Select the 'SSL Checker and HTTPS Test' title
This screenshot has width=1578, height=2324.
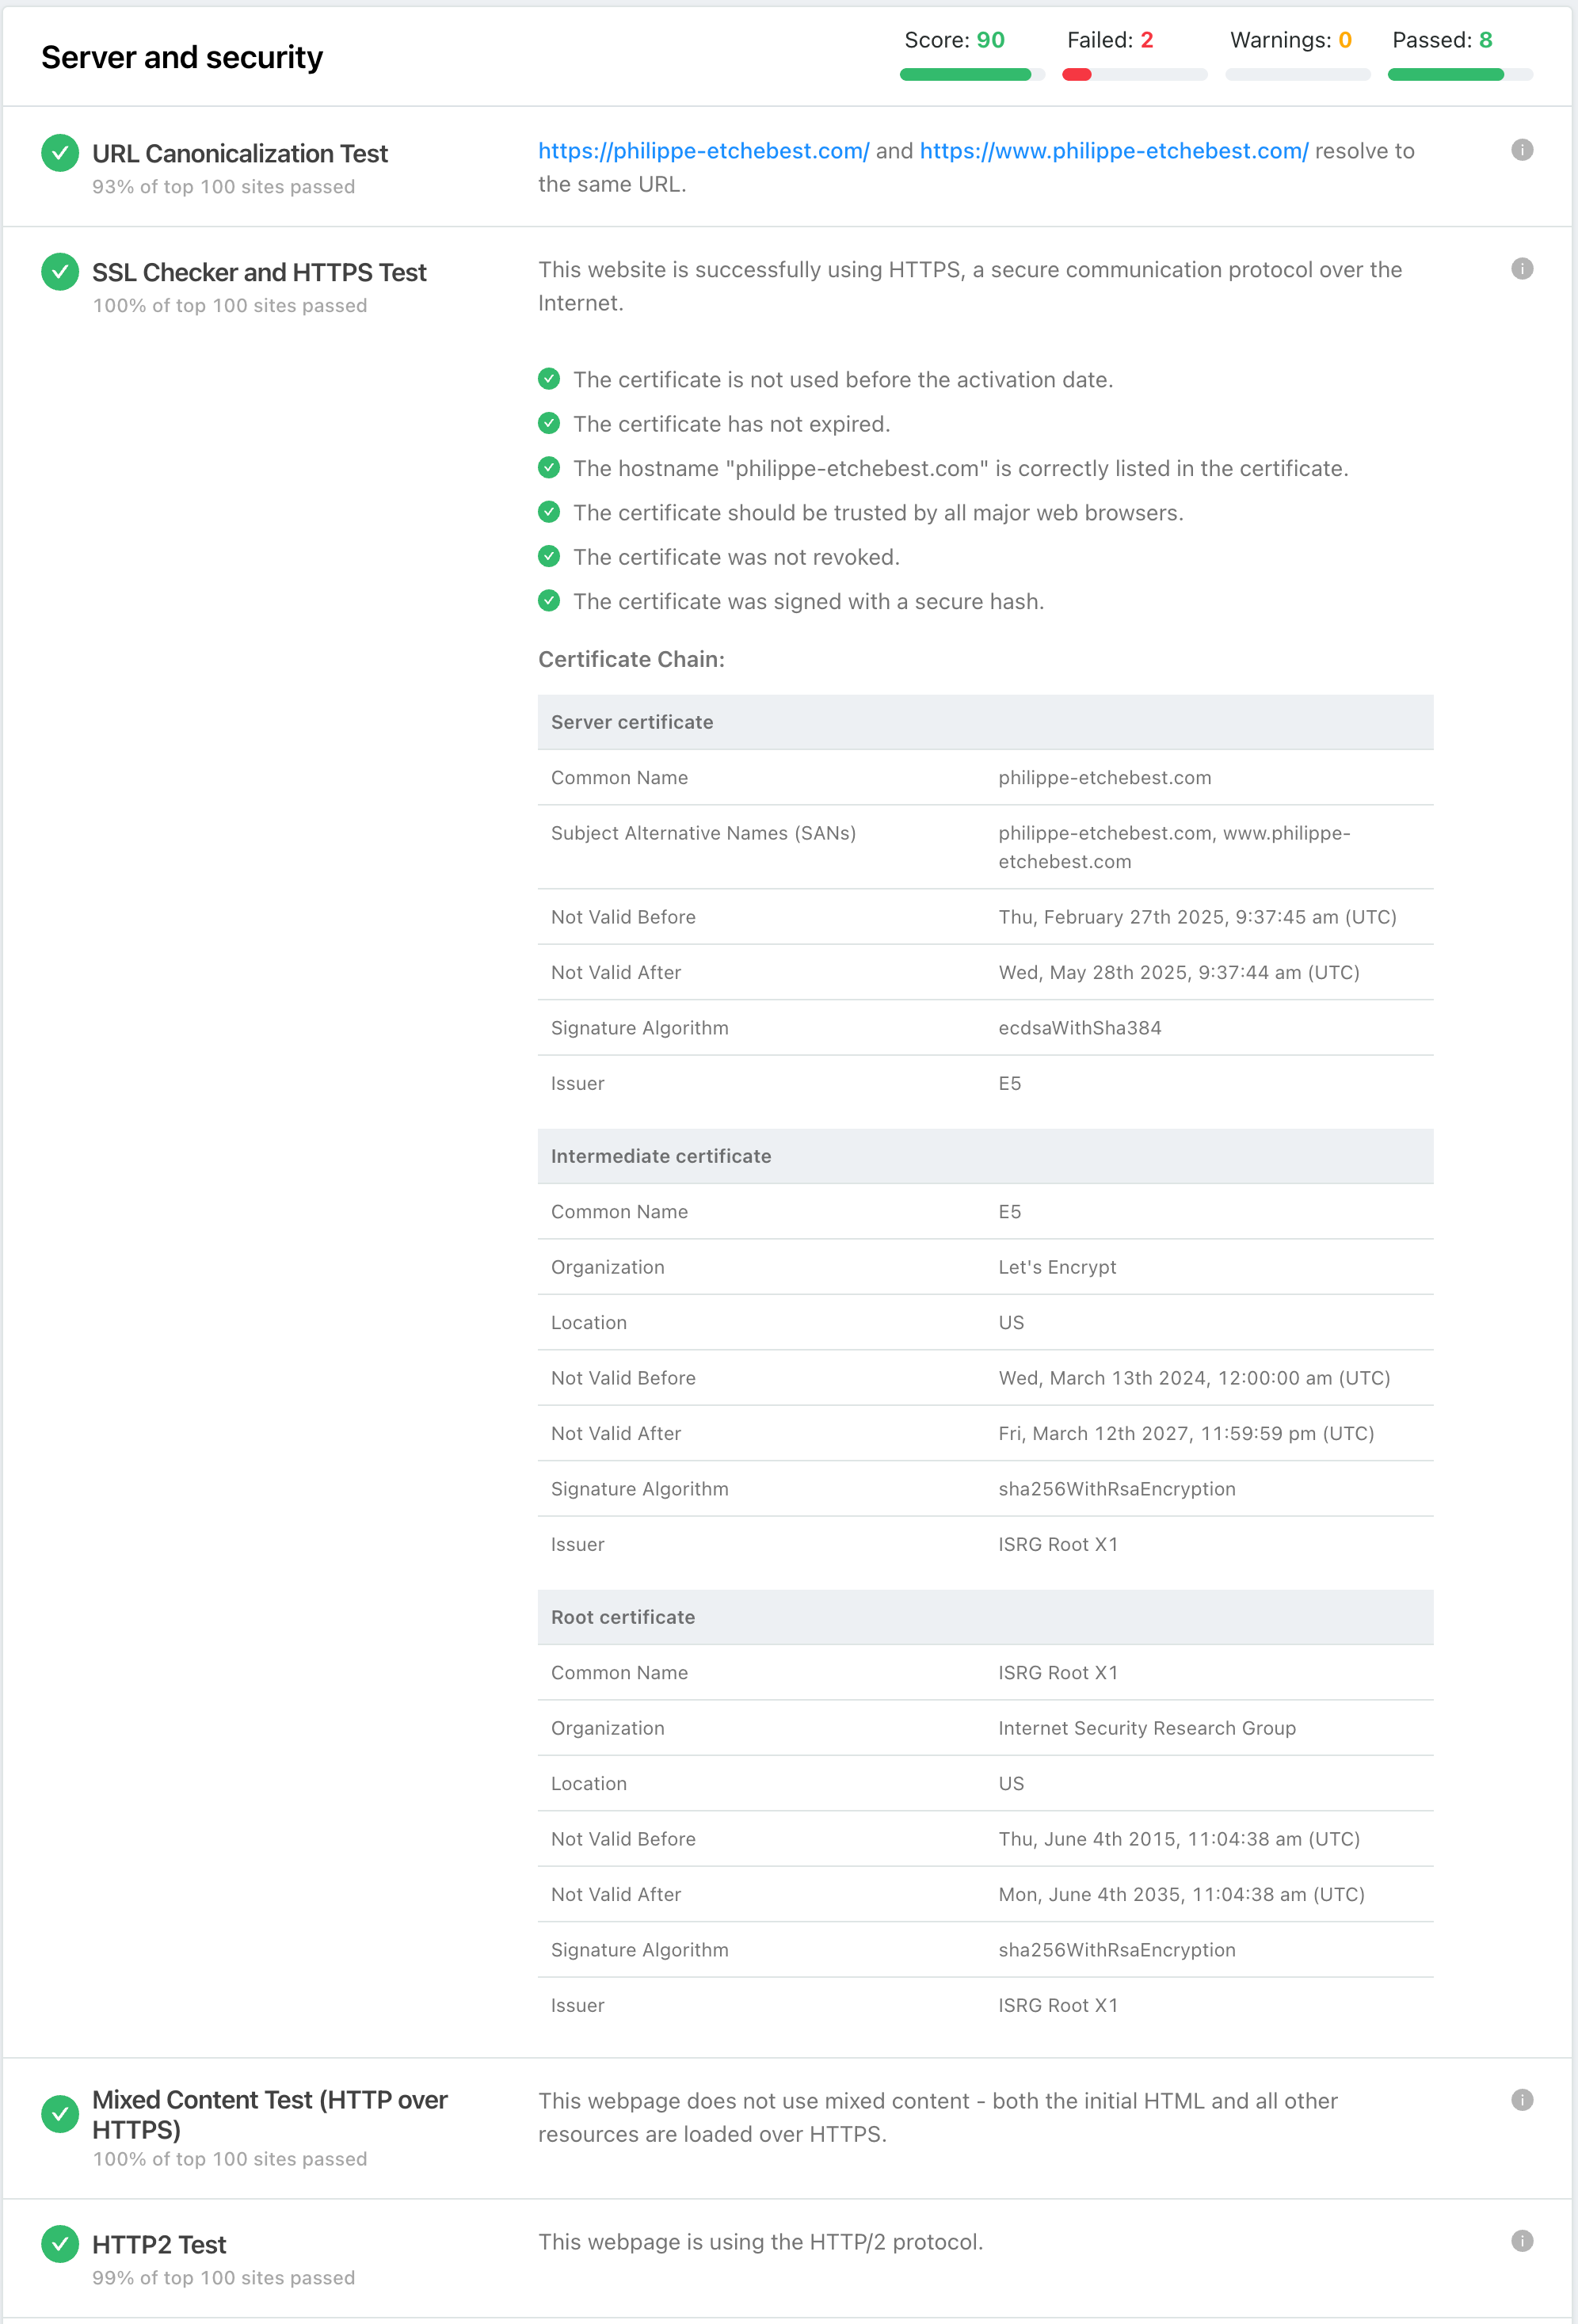click(x=259, y=273)
